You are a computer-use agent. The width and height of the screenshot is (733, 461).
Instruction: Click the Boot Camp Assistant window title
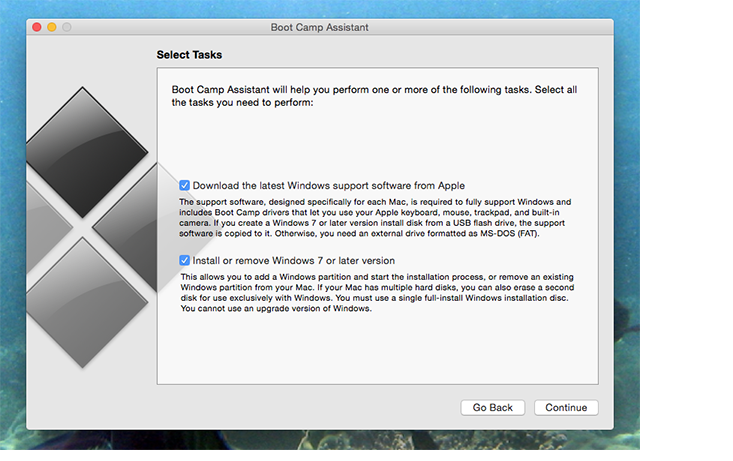click(320, 27)
